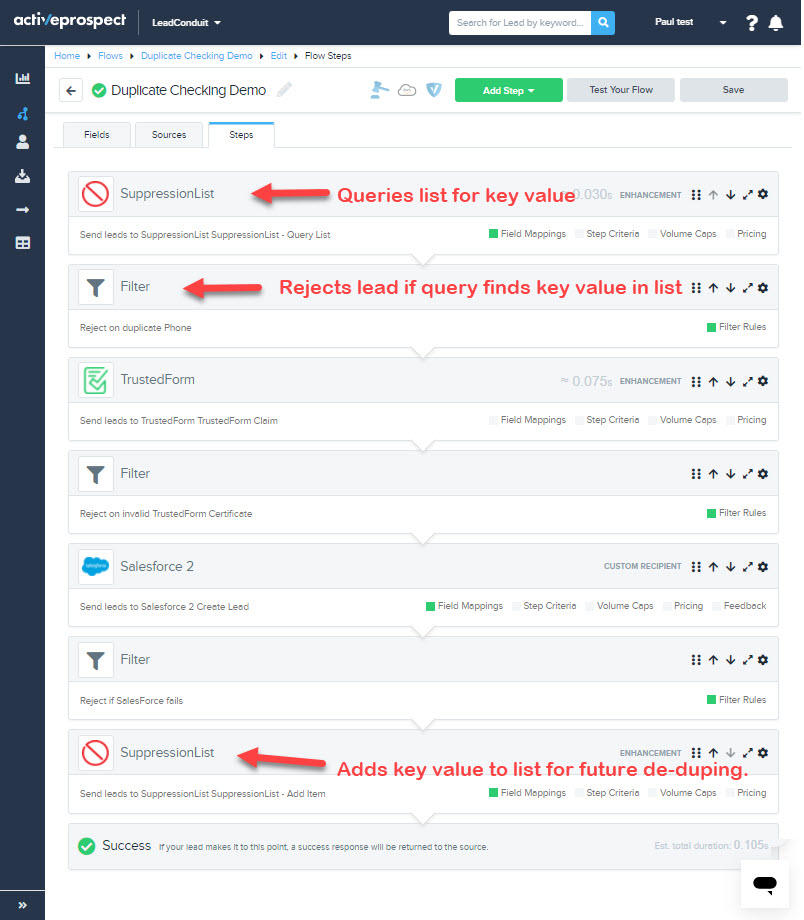Click 'Reject on invalid TrustedForm Certificate' text

coord(166,514)
